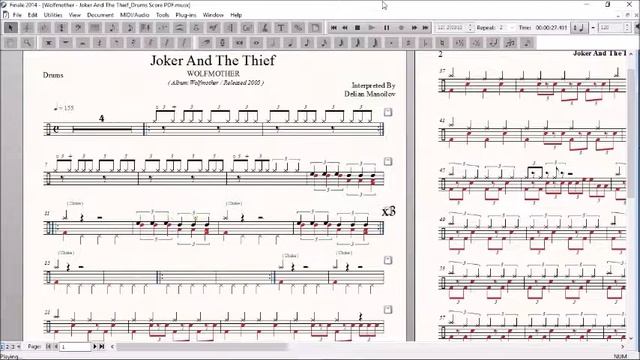Pick the natural accidental tool

click(442, 42)
